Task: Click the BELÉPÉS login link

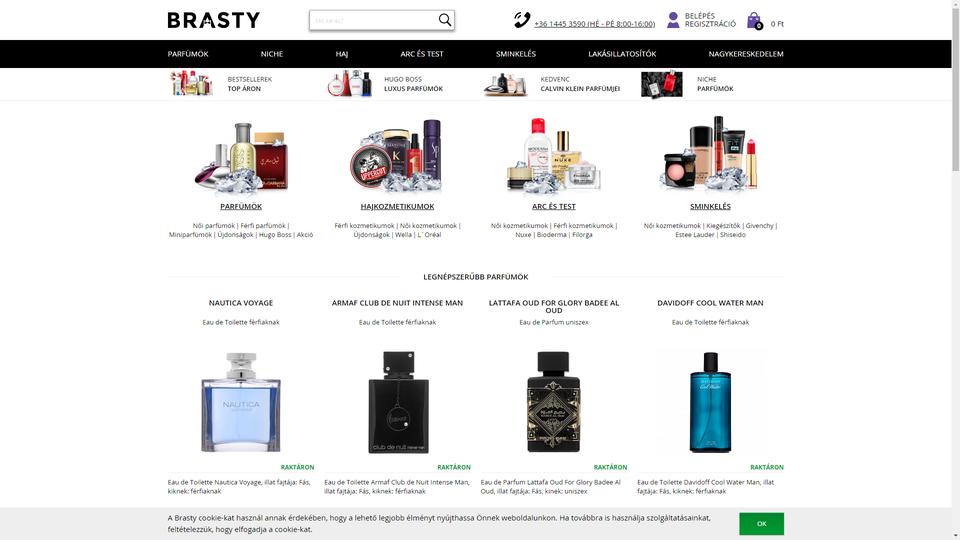Action: (700, 16)
